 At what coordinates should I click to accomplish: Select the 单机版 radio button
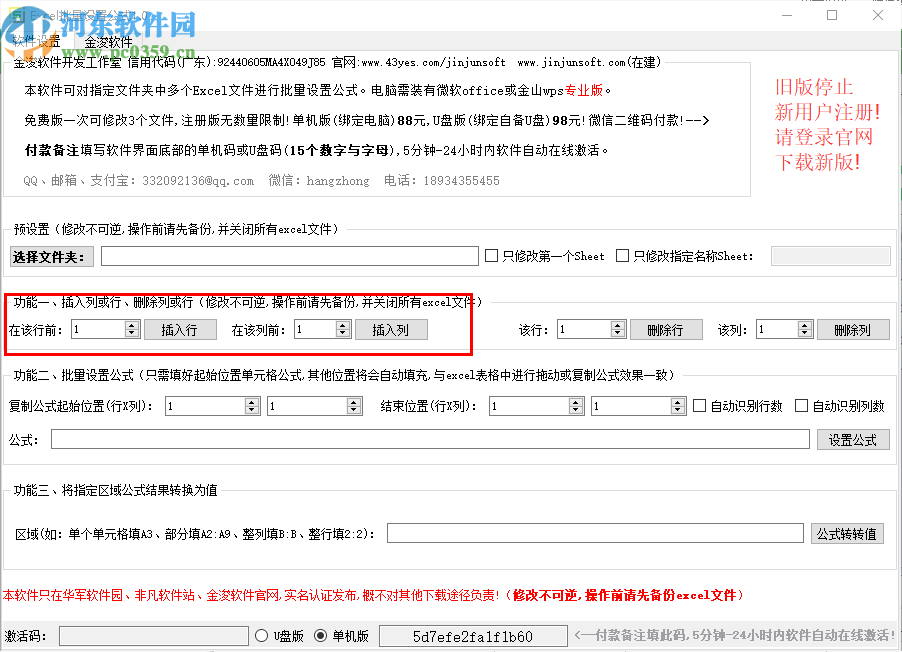pyautogui.click(x=322, y=635)
